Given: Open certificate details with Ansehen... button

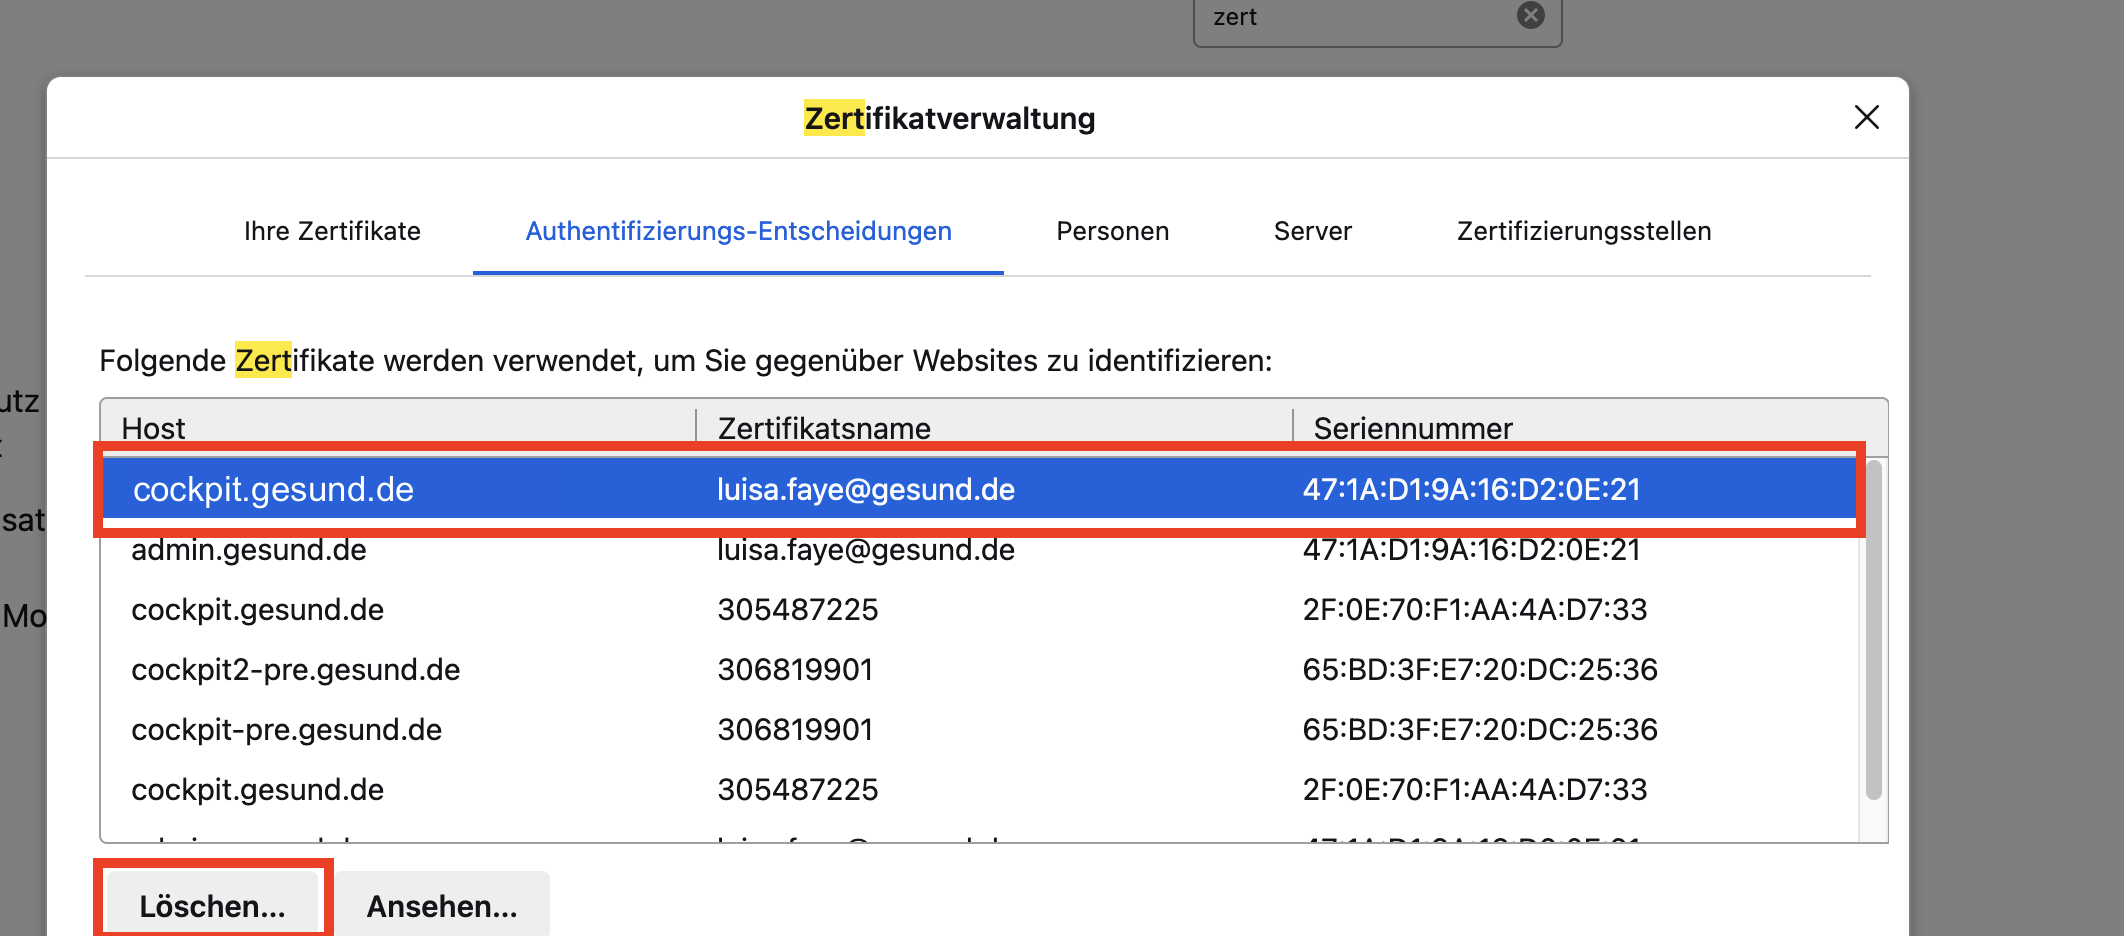Looking at the screenshot, I should pyautogui.click(x=442, y=905).
